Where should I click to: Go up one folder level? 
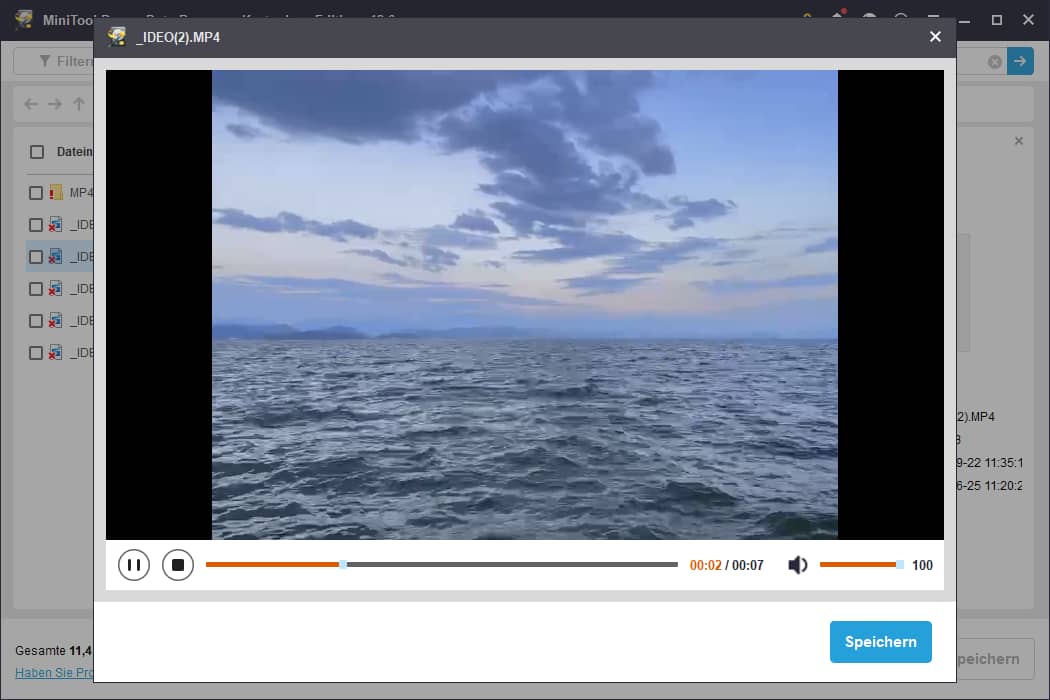click(79, 104)
